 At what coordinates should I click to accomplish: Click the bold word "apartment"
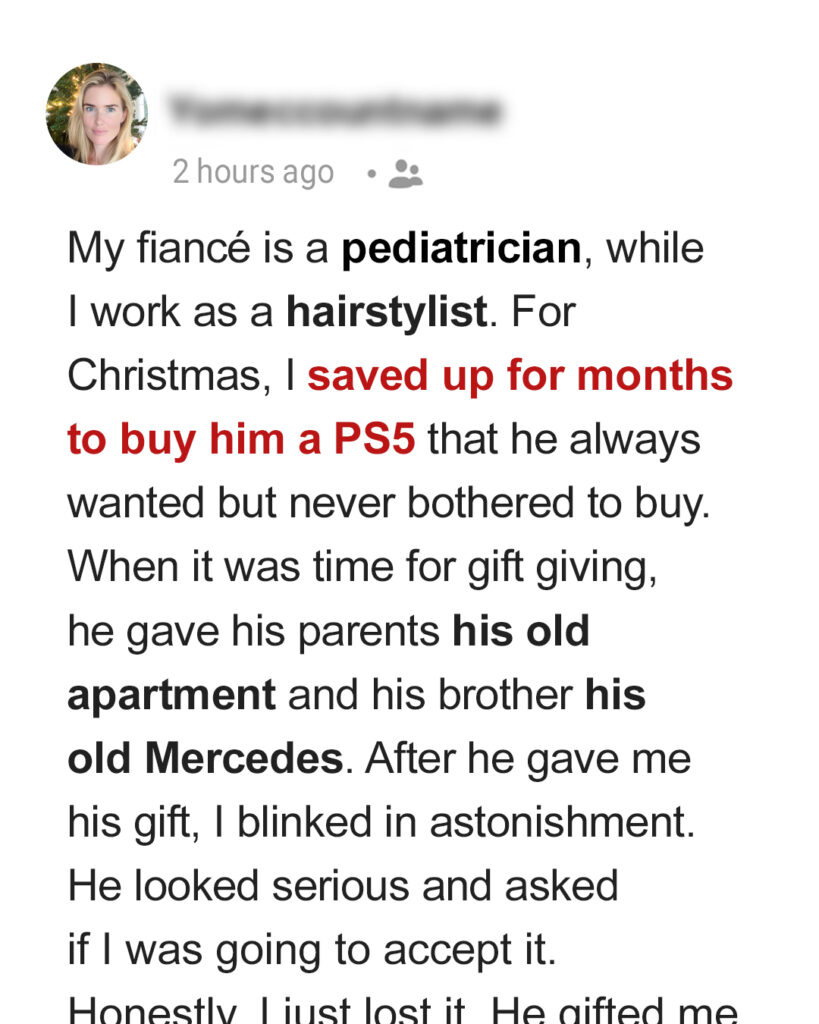point(172,695)
